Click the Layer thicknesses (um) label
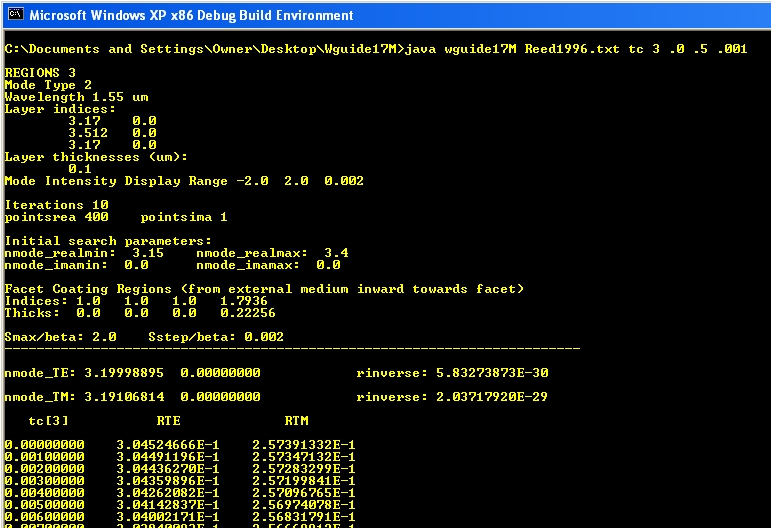 coord(96,157)
